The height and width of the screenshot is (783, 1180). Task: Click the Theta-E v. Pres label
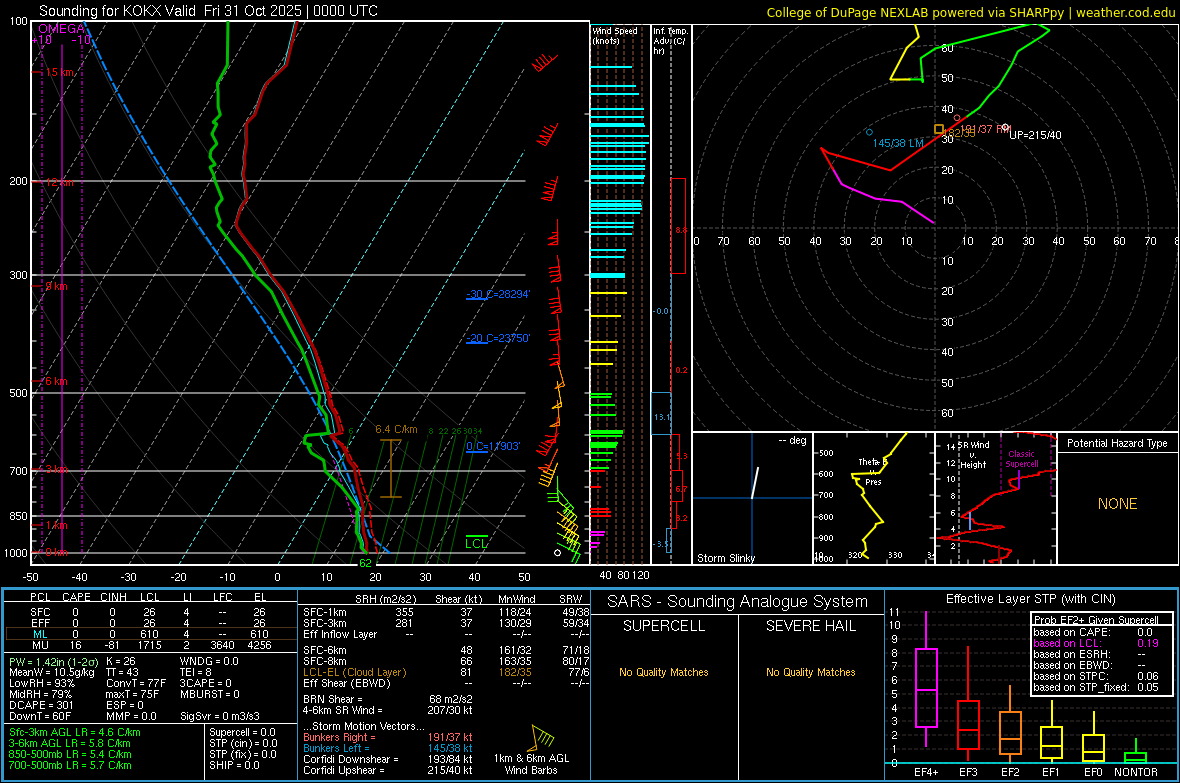872,472
